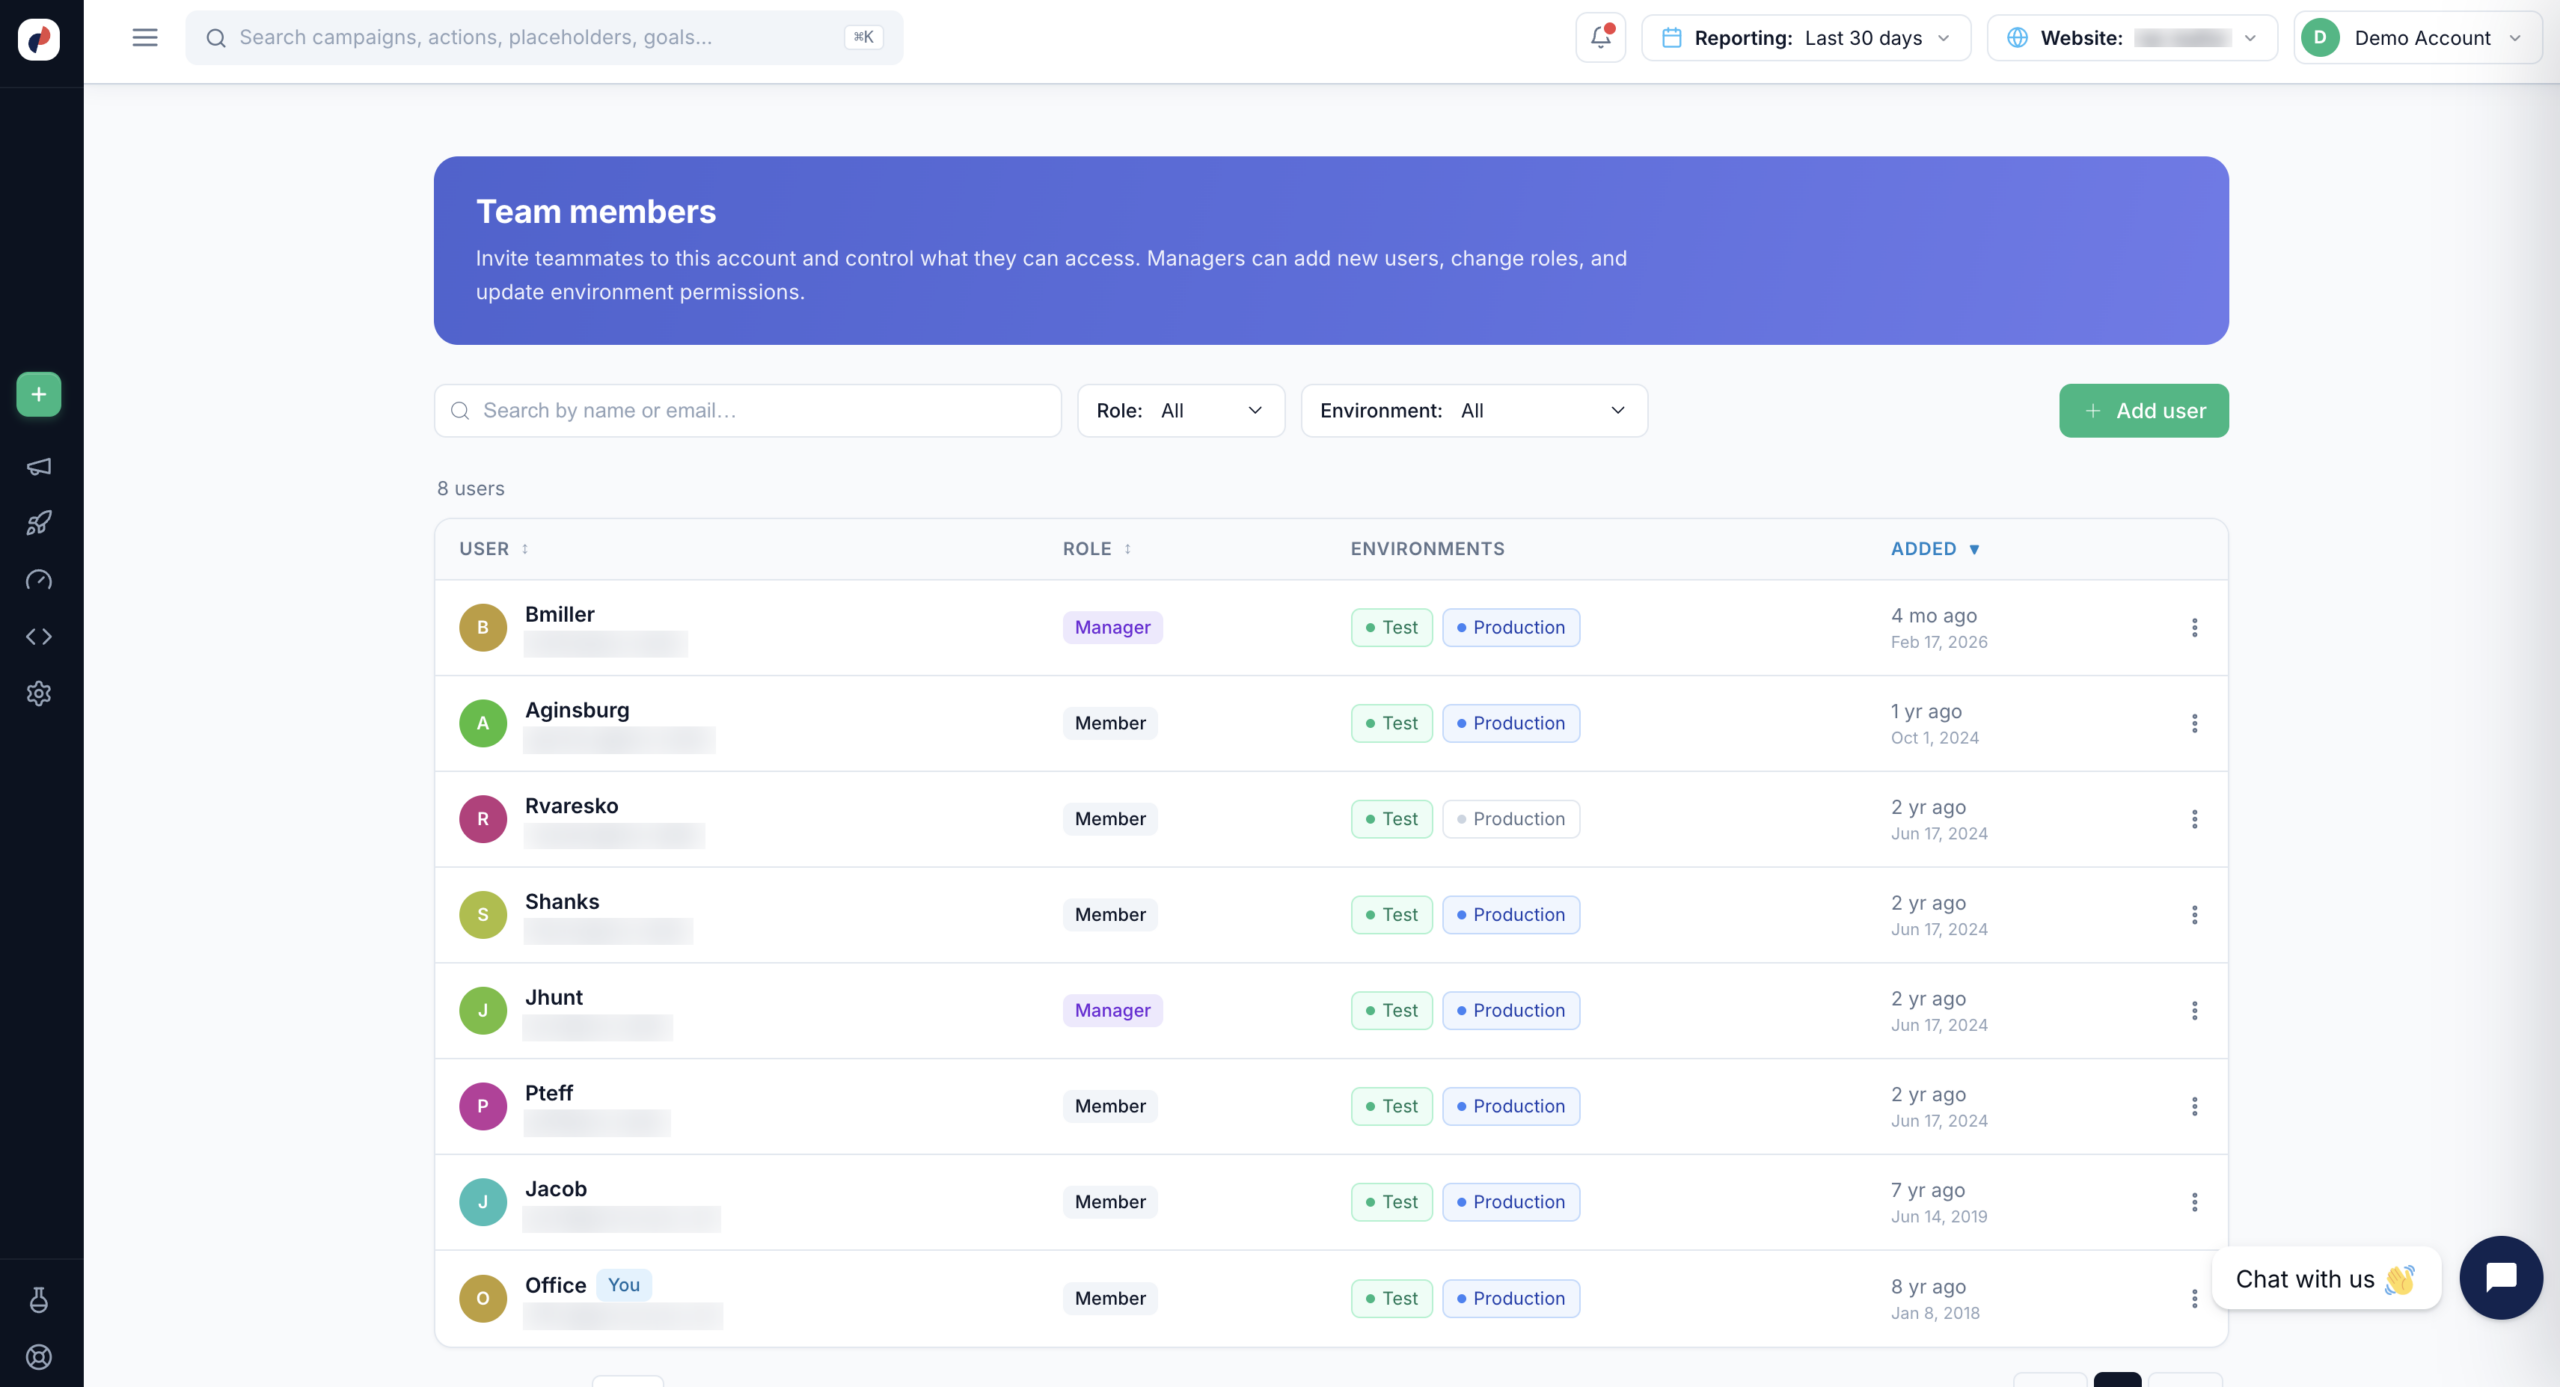The height and width of the screenshot is (1387, 2560).
Task: Open the settings gear icon in sidebar
Action: 39,693
